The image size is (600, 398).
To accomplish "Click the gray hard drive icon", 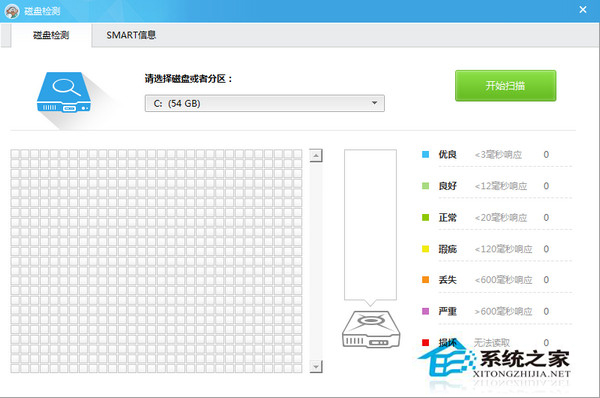I will [371, 329].
